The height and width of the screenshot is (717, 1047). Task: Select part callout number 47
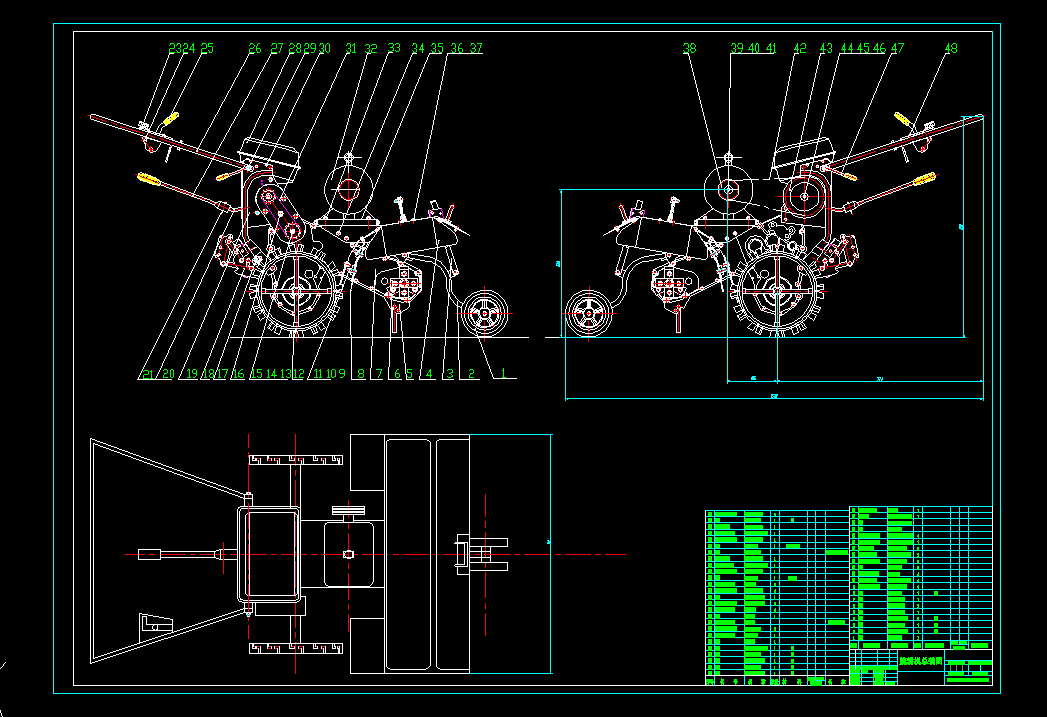click(x=897, y=48)
